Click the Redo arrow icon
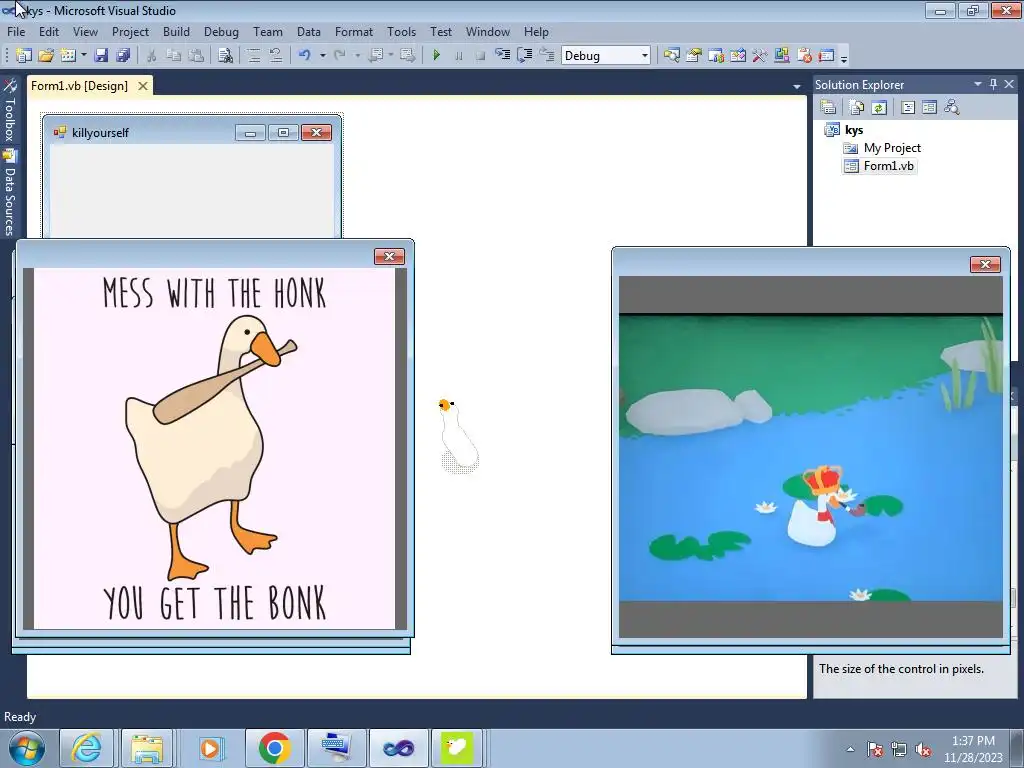 340,56
